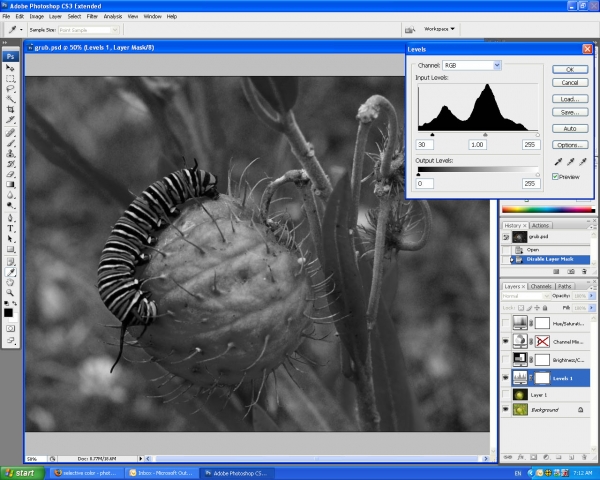Select the Zoom tool in toolbox
The image size is (600, 480).
pyautogui.click(x=10, y=293)
